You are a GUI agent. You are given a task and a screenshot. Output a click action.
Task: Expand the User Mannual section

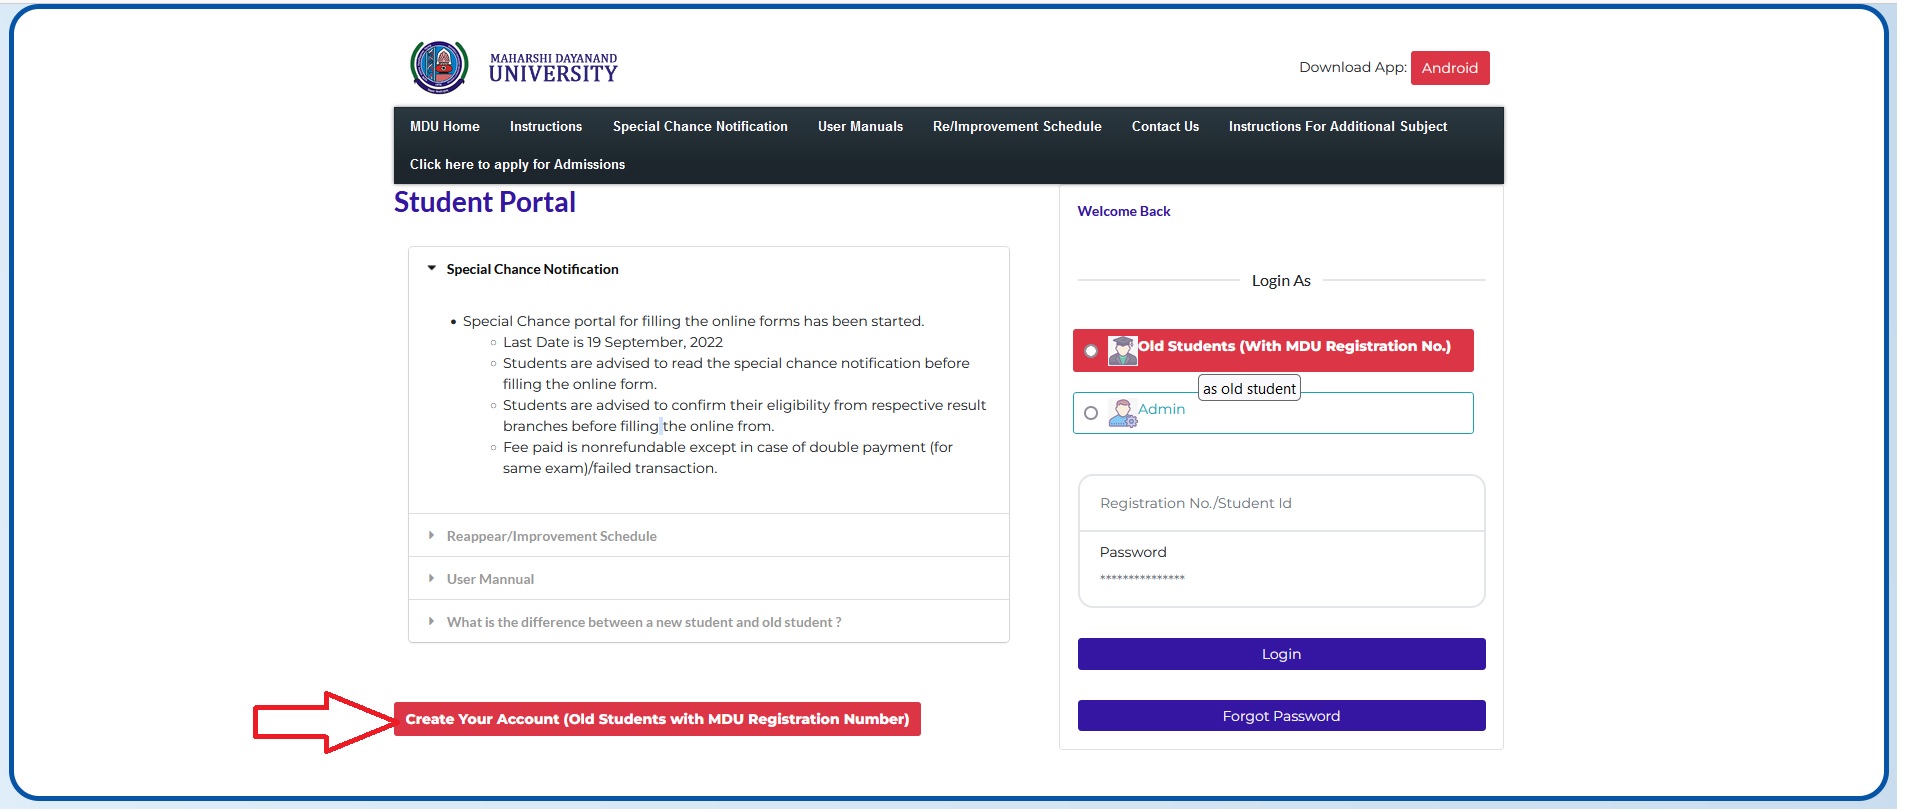pyautogui.click(x=490, y=579)
